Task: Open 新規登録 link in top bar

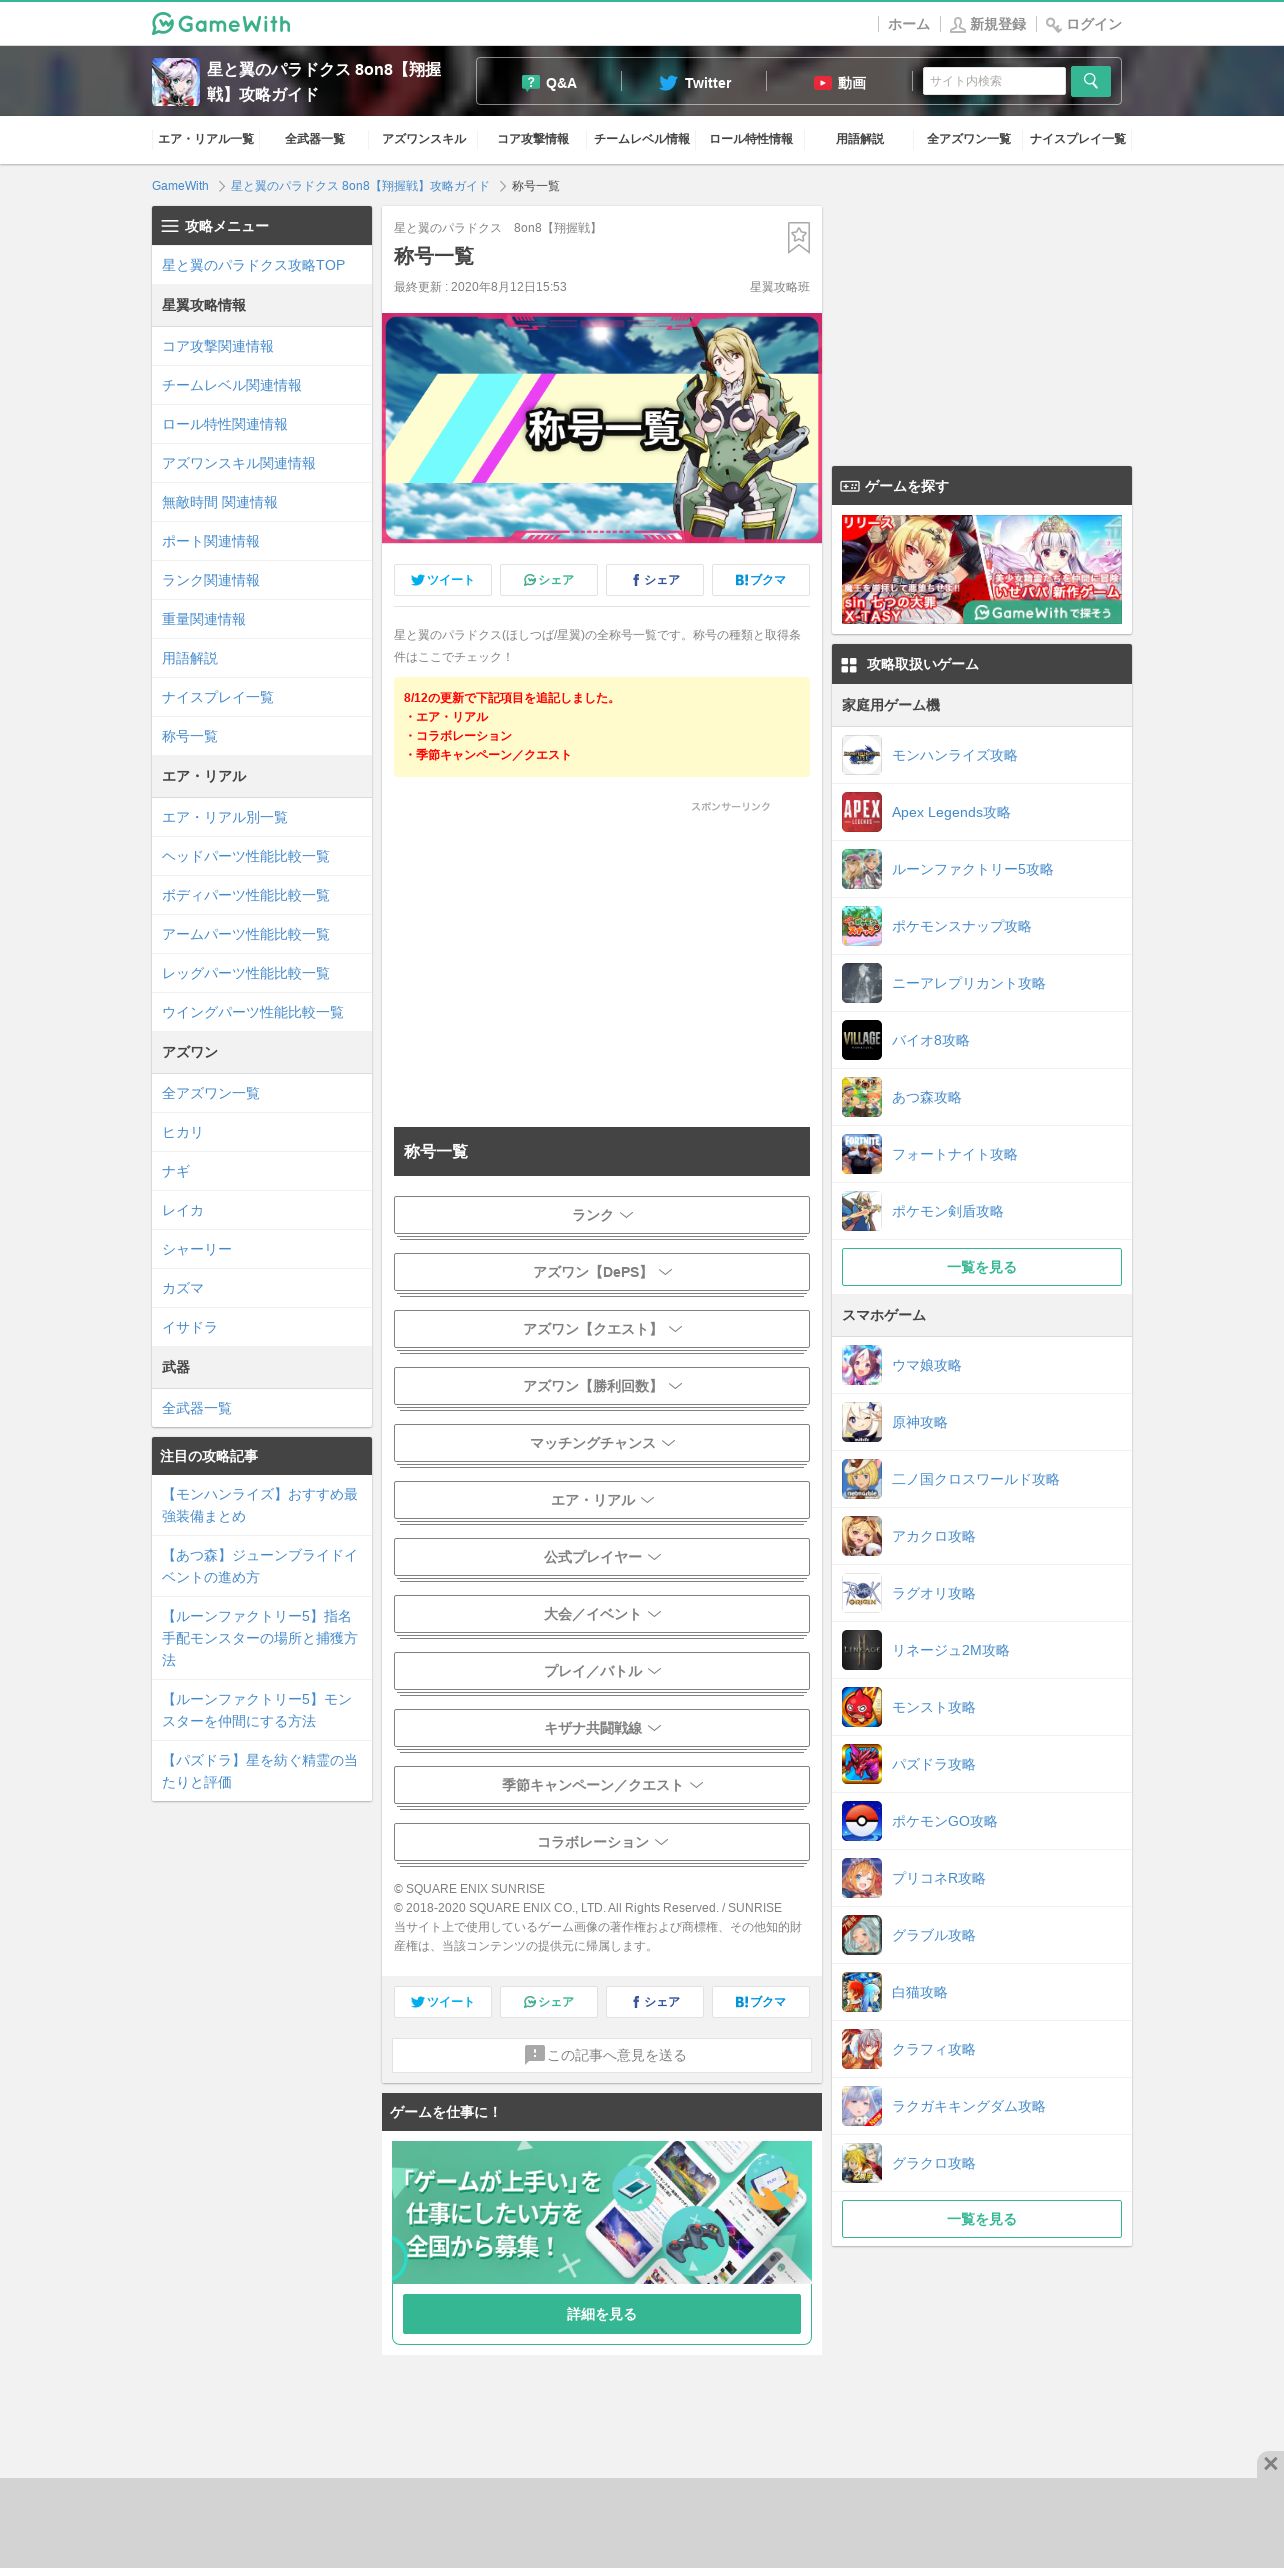Action: coord(988,24)
